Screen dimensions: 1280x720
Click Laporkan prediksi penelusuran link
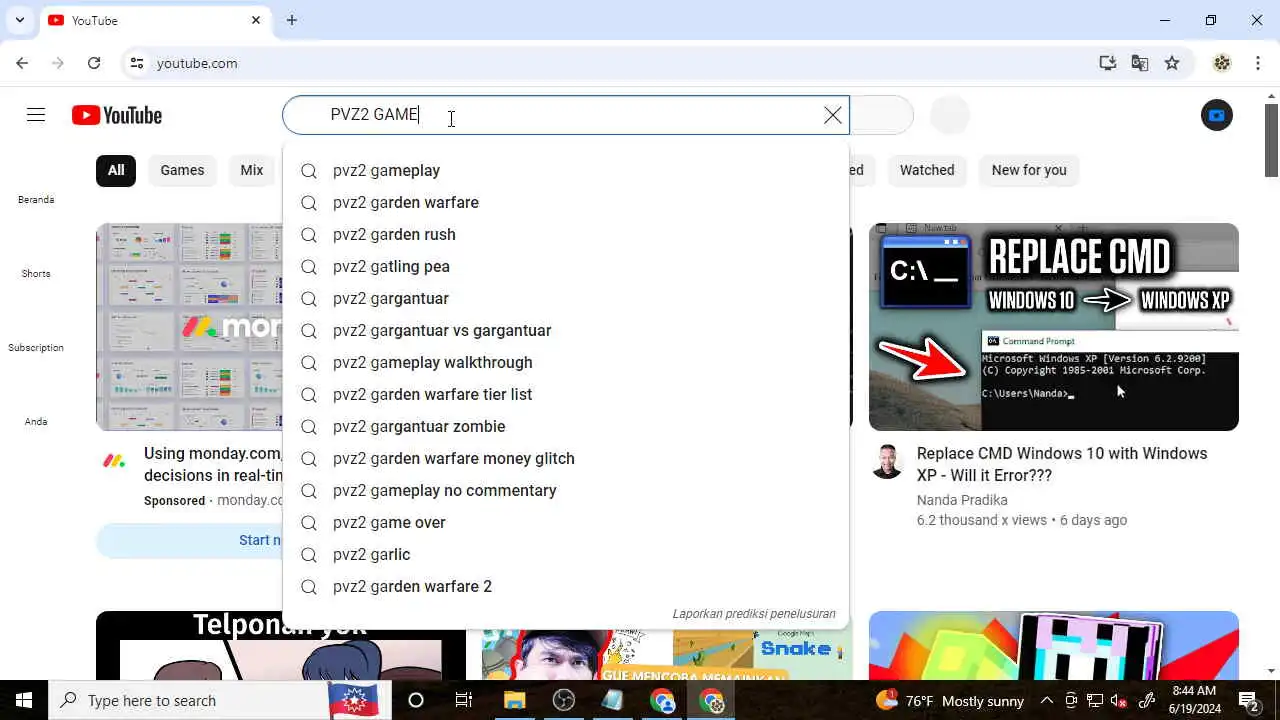[754, 613]
